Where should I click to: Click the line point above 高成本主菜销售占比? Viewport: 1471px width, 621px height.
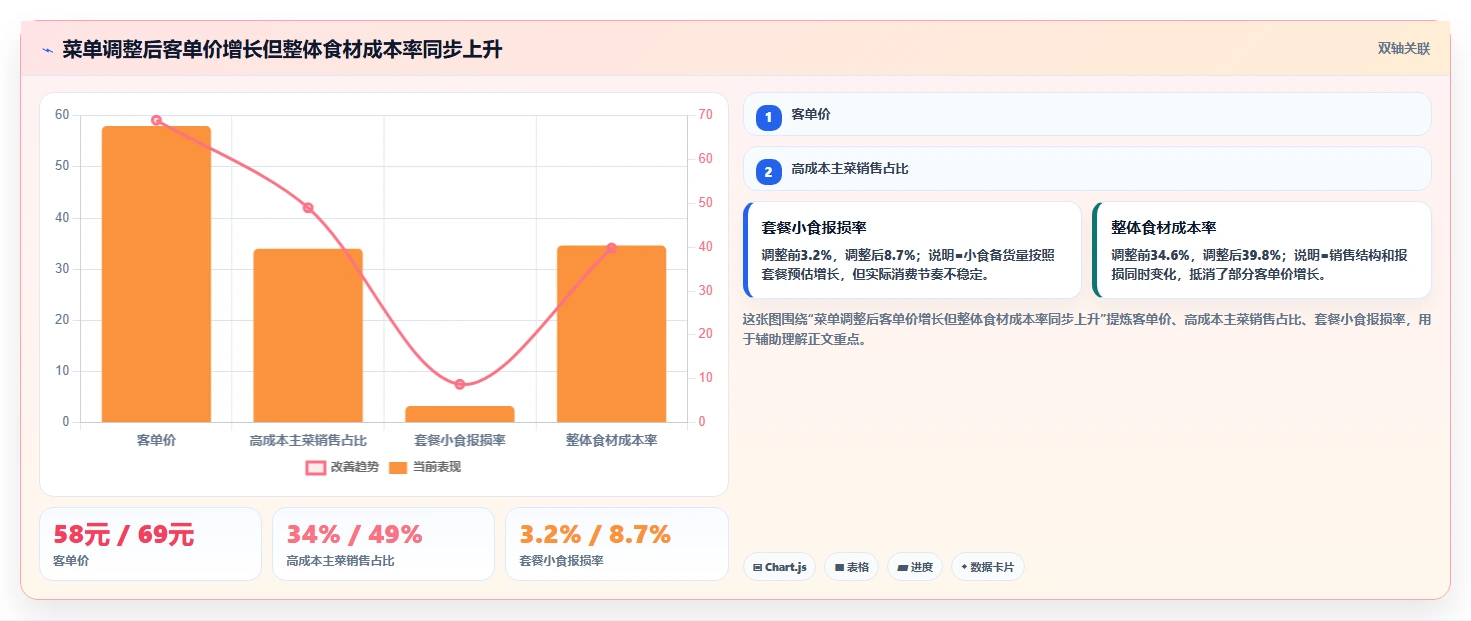coord(308,208)
